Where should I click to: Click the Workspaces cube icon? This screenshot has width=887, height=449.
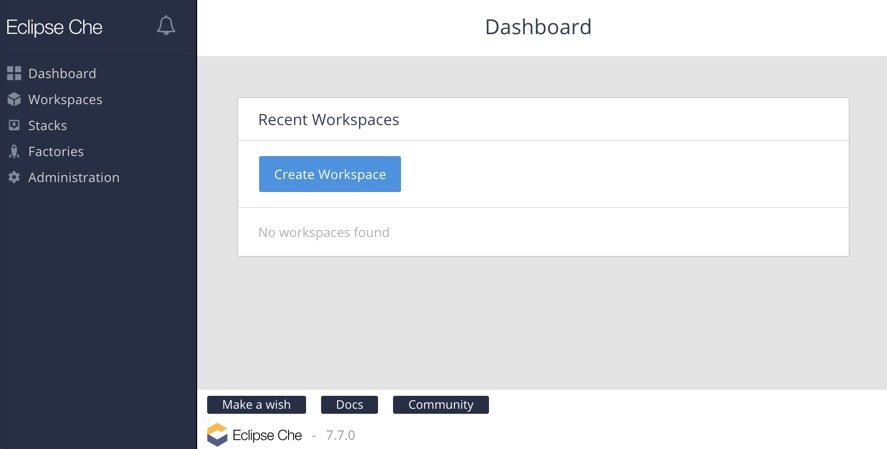click(14, 99)
